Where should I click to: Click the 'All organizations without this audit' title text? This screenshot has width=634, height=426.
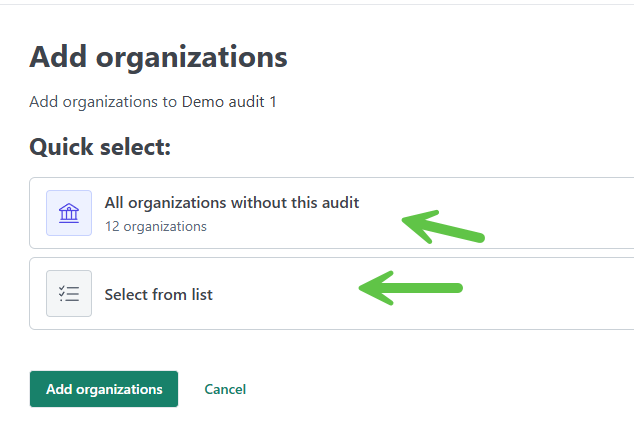[231, 203]
